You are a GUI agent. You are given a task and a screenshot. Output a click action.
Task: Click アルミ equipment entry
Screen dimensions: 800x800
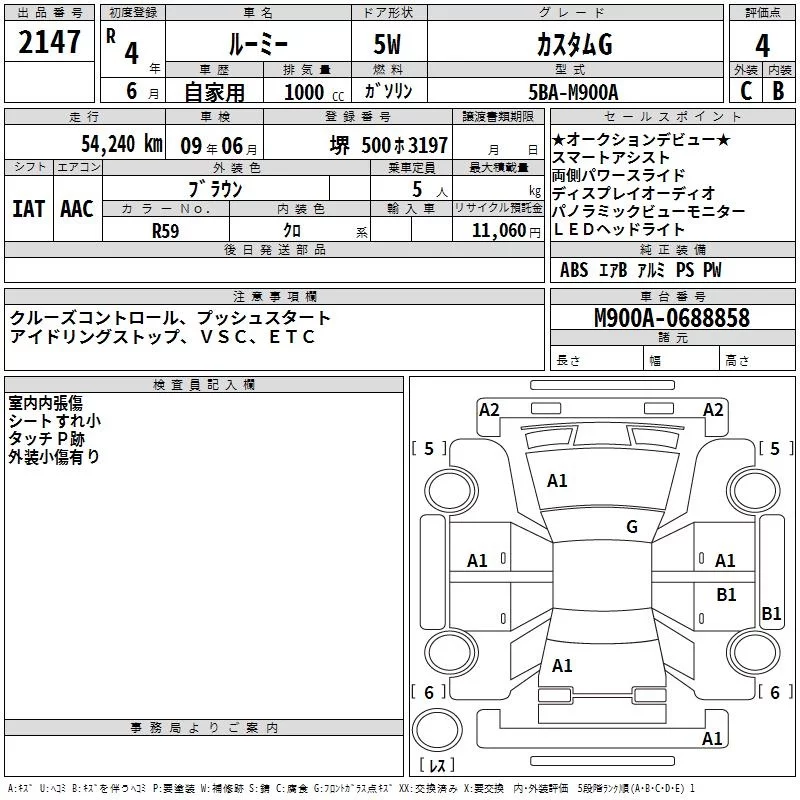tap(651, 270)
